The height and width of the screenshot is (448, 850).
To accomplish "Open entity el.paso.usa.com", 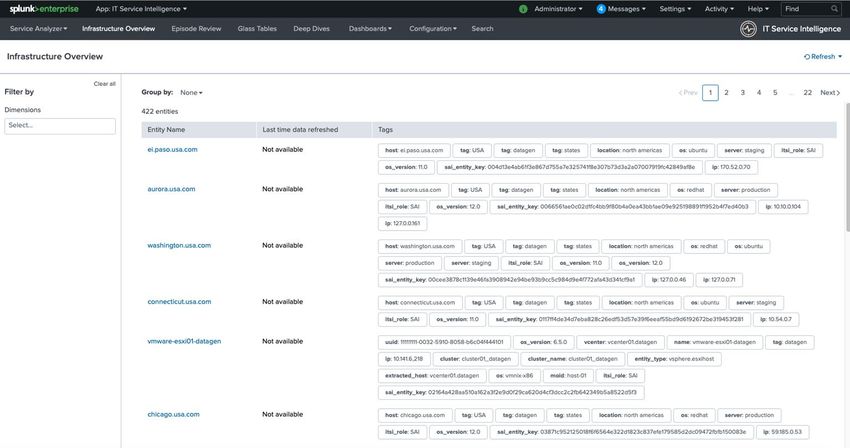I will pyautogui.click(x=172, y=150).
